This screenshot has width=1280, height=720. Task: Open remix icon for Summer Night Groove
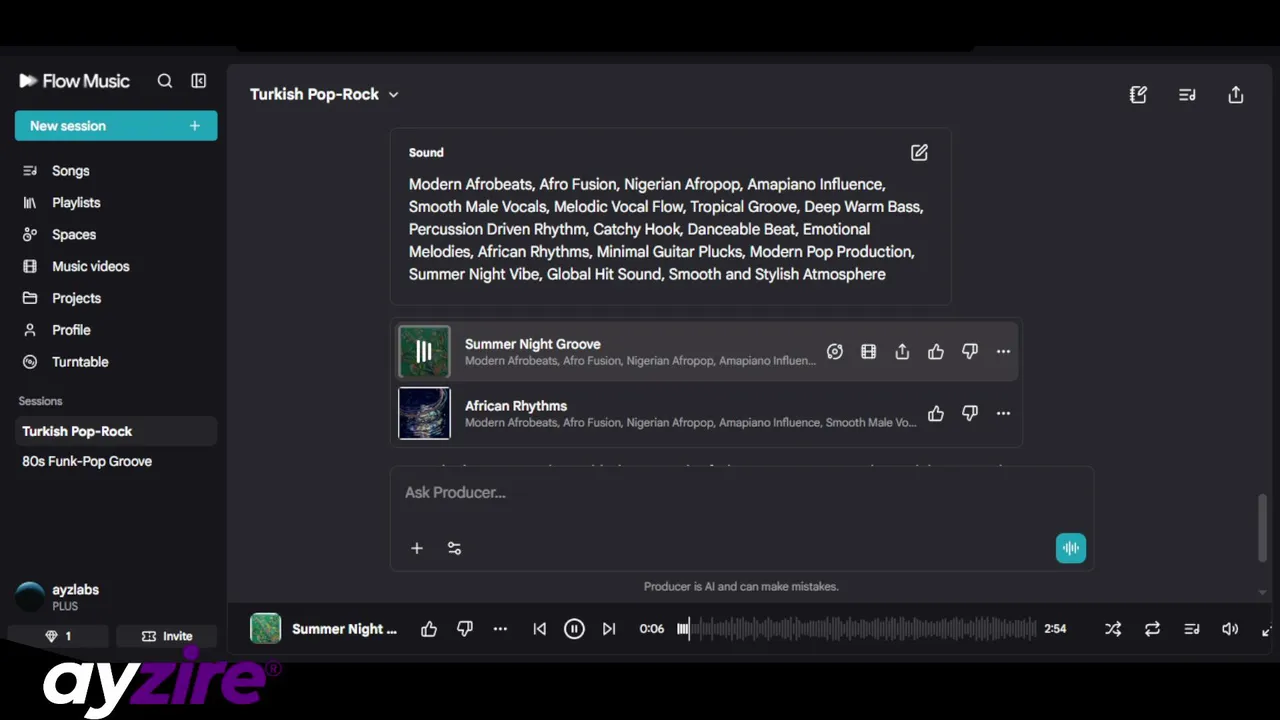coord(835,352)
